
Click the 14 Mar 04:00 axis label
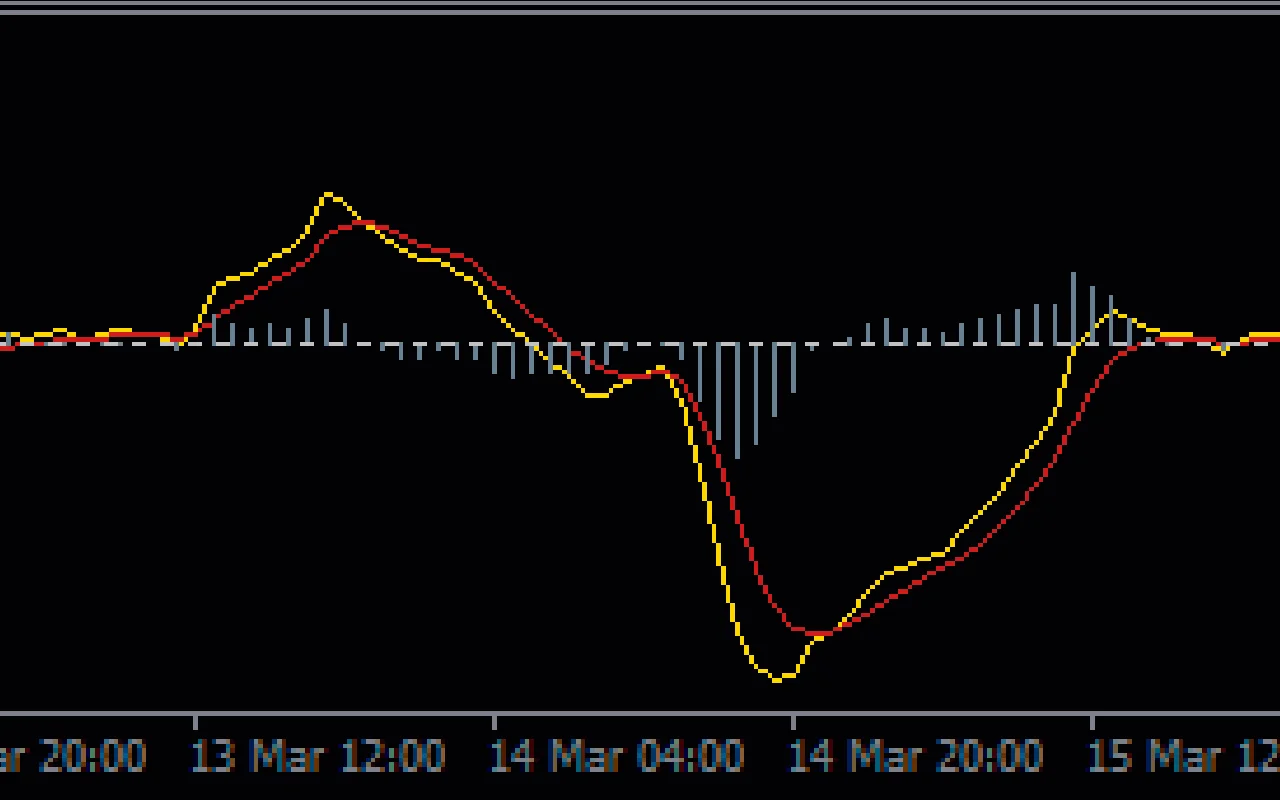pyautogui.click(x=617, y=757)
